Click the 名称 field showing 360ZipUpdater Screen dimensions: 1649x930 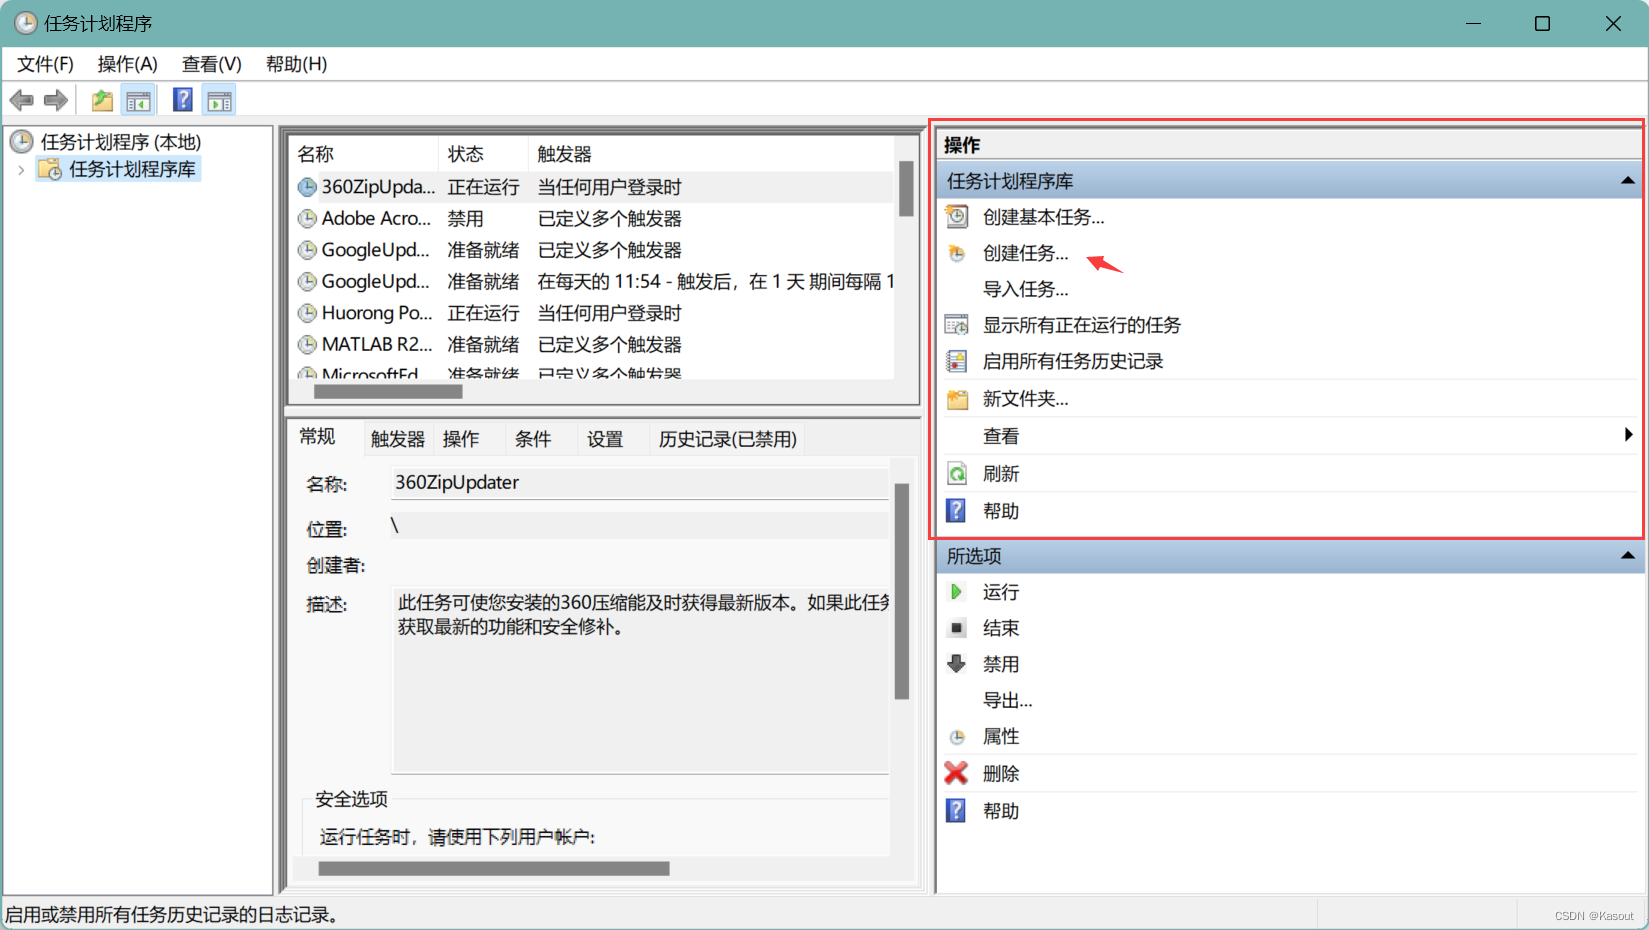(x=640, y=483)
